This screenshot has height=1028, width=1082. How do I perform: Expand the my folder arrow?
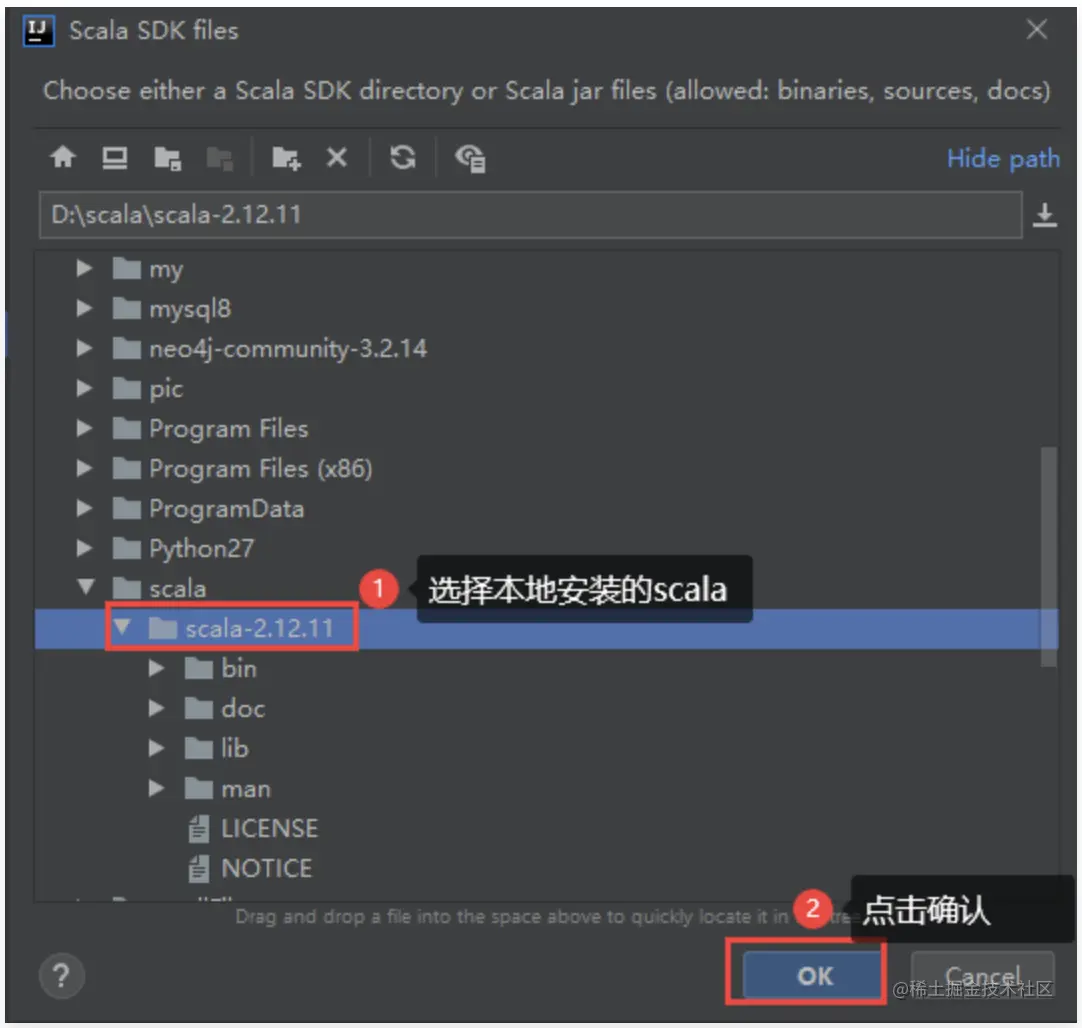click(x=84, y=268)
